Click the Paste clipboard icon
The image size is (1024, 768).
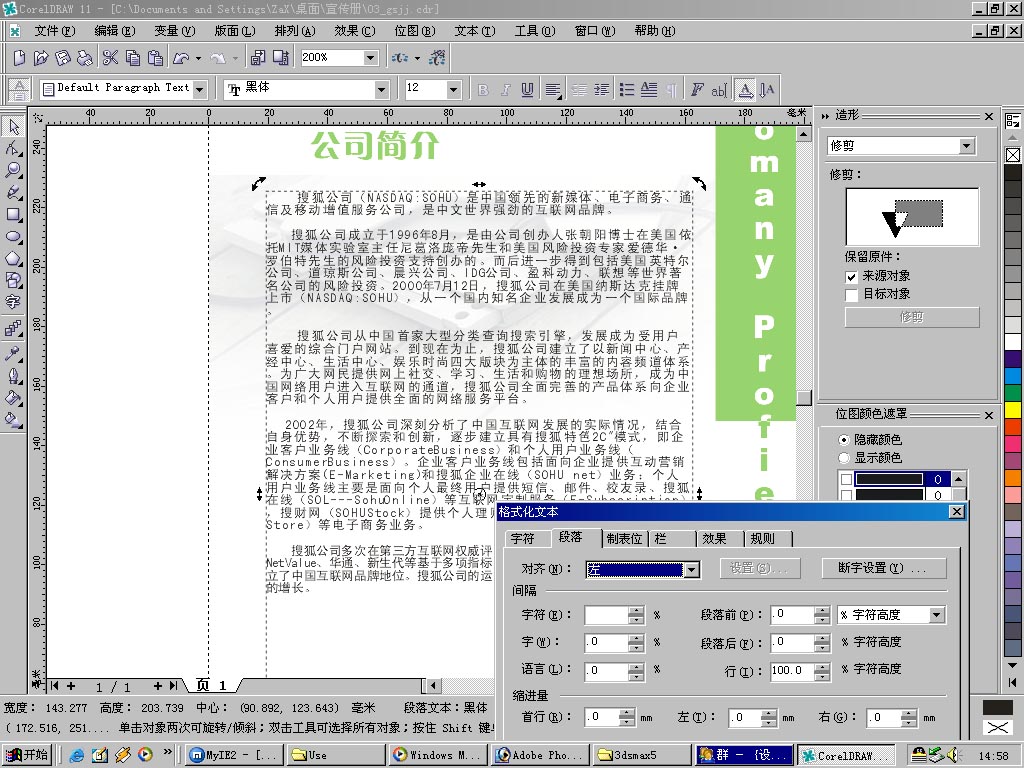click(155, 58)
